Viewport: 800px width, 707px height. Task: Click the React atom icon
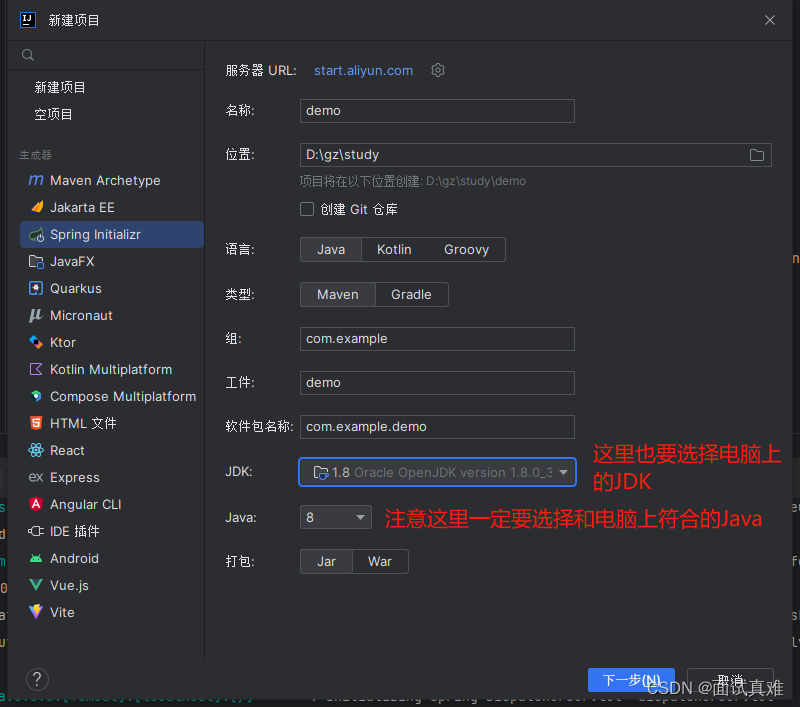pyautogui.click(x=36, y=450)
